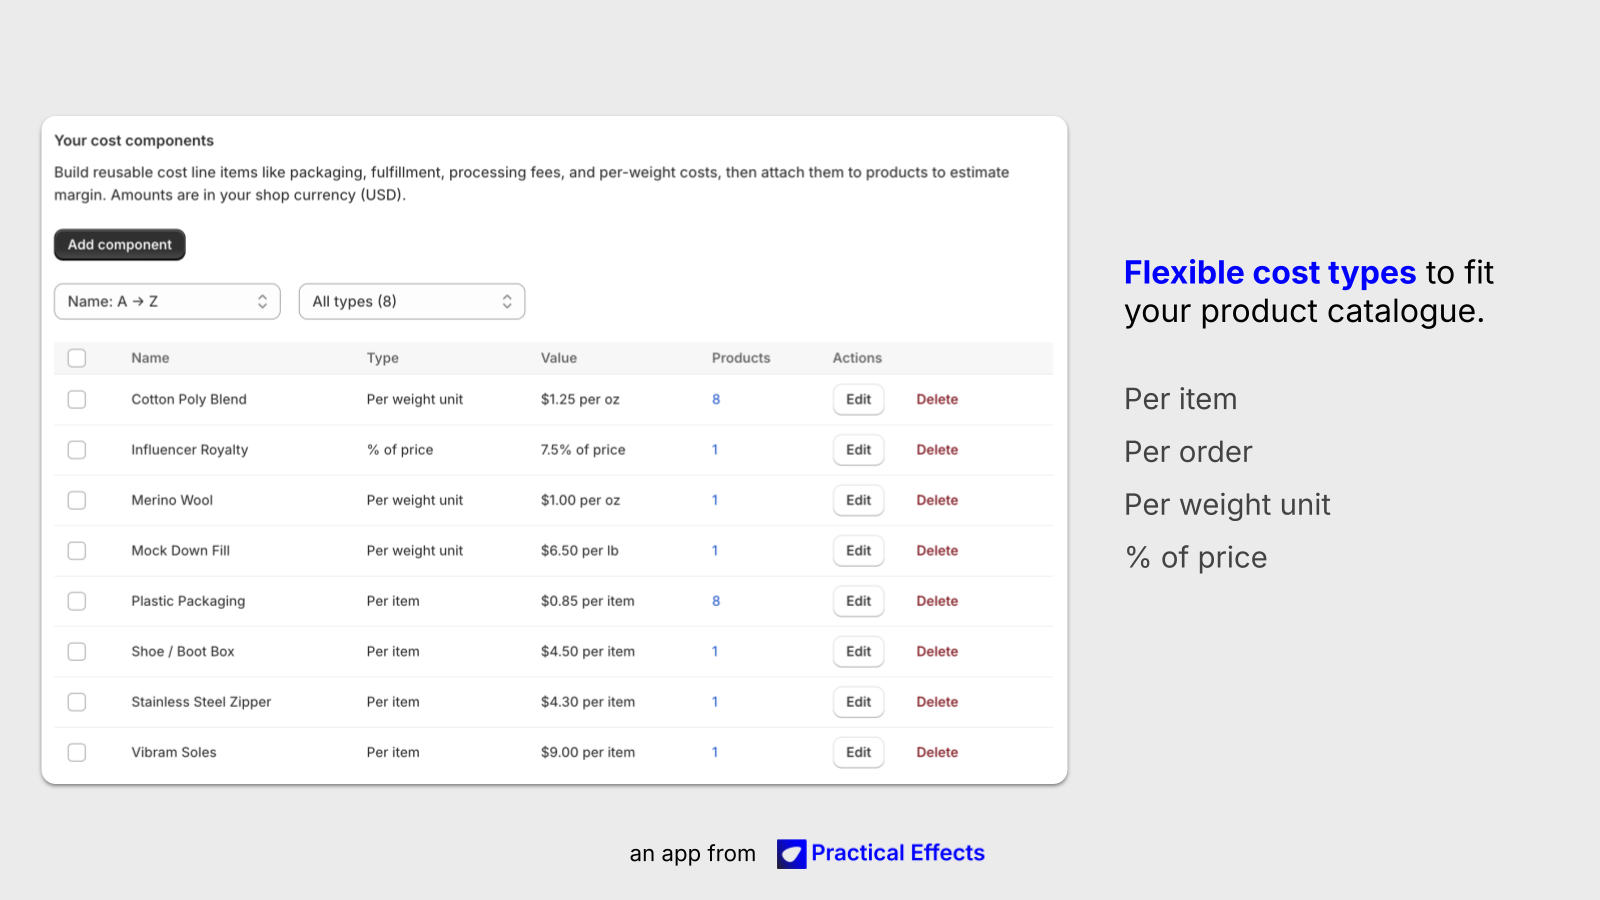Expand the All types (8) filter dropdown
This screenshot has width=1600, height=900.
click(x=412, y=301)
